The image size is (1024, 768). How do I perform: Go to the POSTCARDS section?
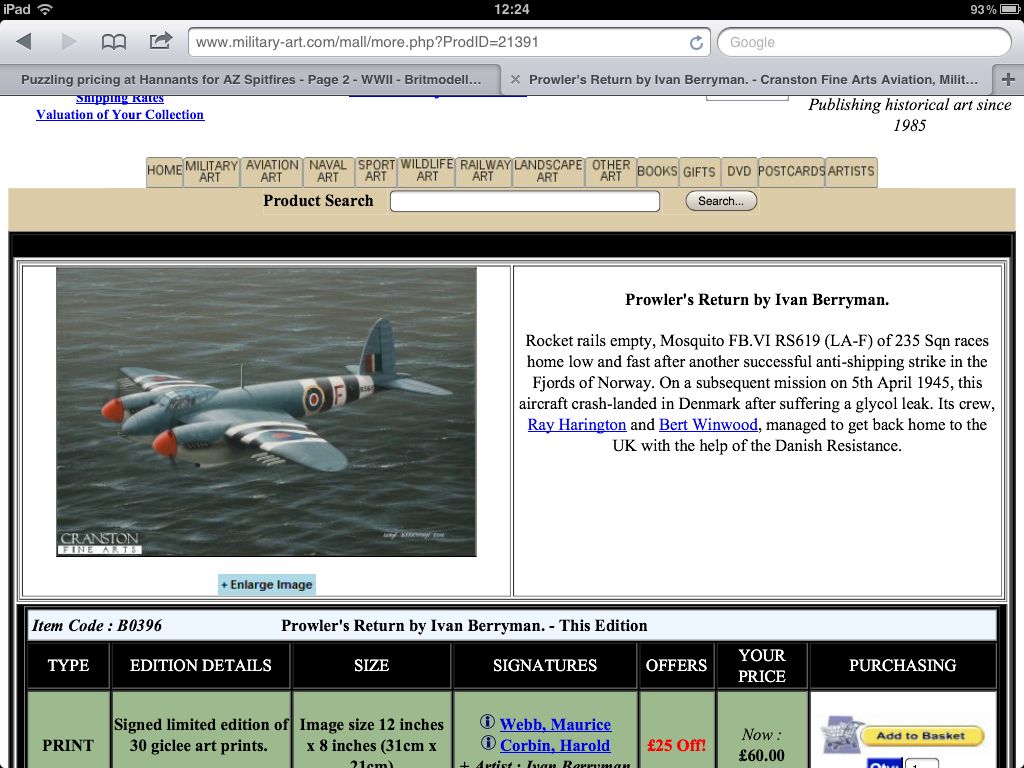(x=791, y=171)
